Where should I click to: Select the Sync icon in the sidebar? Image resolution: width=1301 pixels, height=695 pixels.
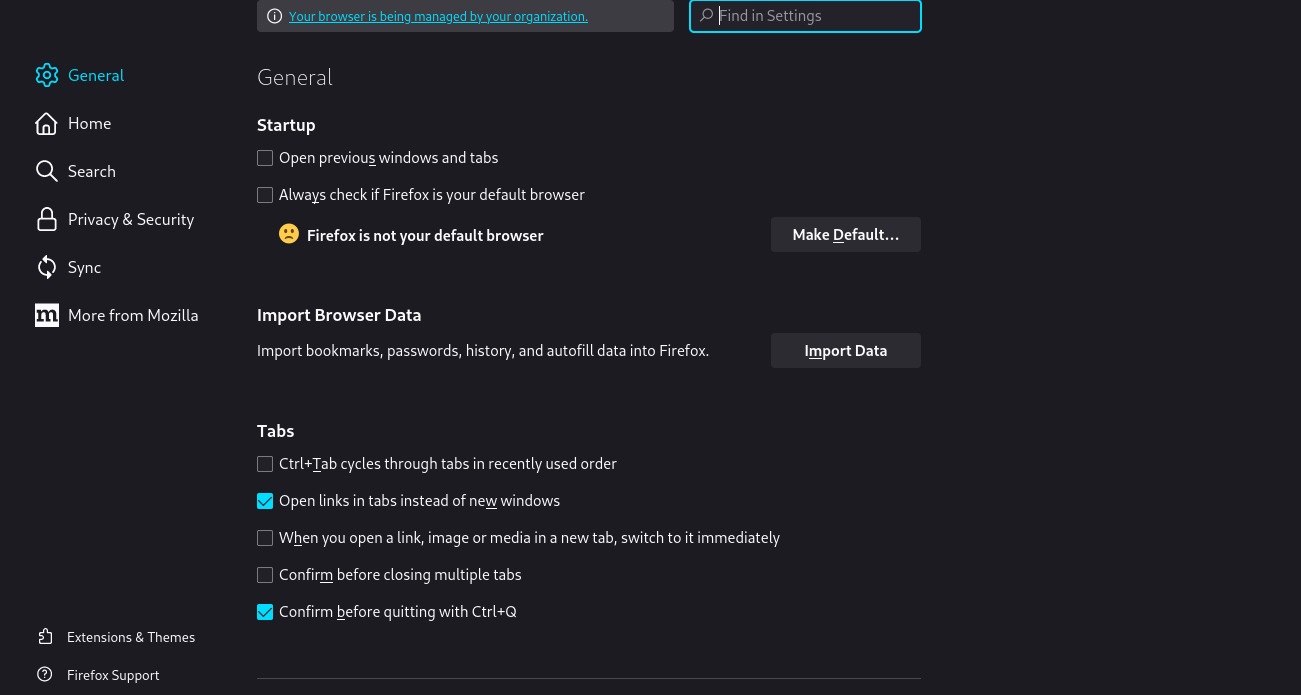tap(46, 267)
